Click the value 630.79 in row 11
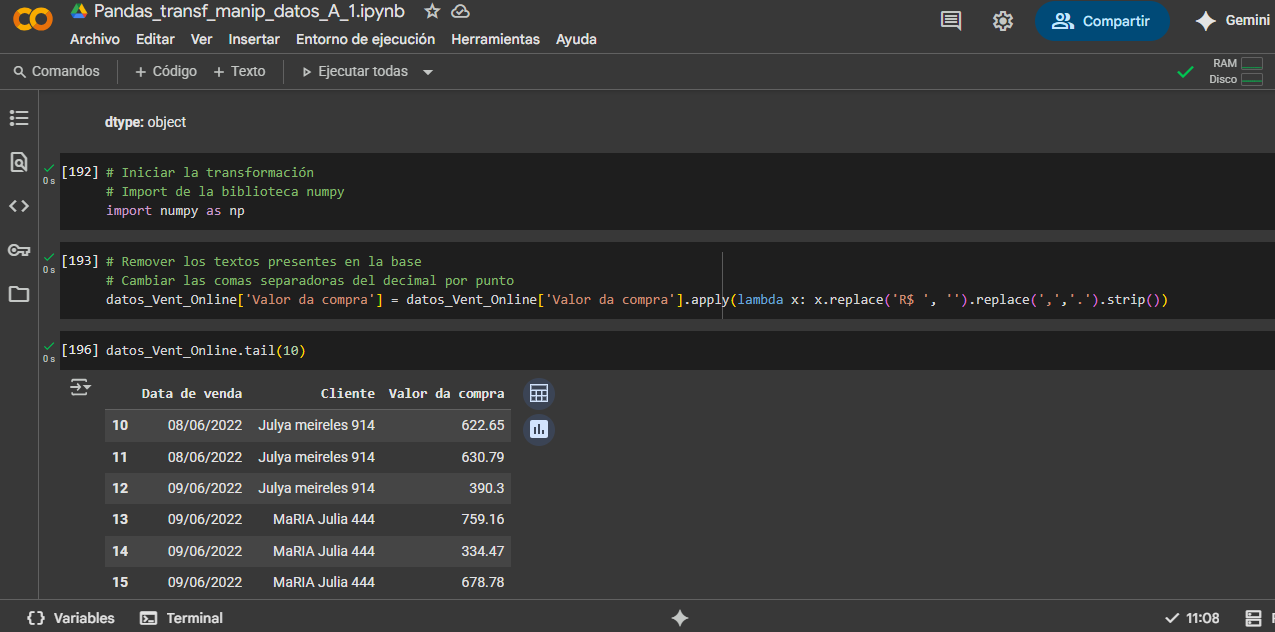 click(x=483, y=457)
